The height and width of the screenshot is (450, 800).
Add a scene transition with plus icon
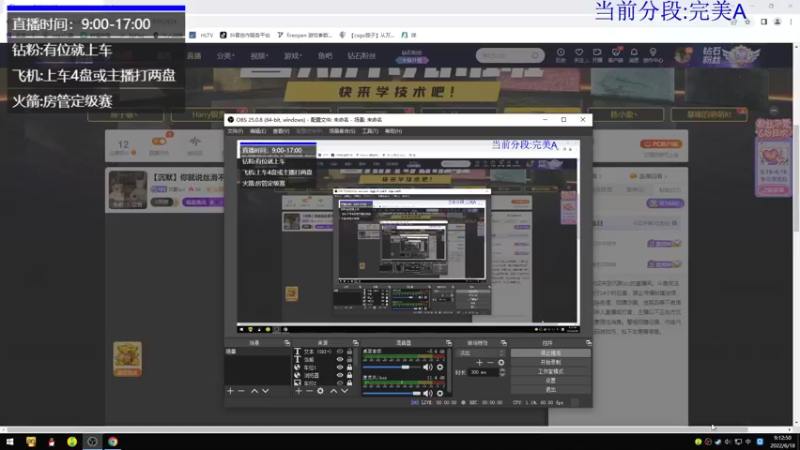(479, 362)
